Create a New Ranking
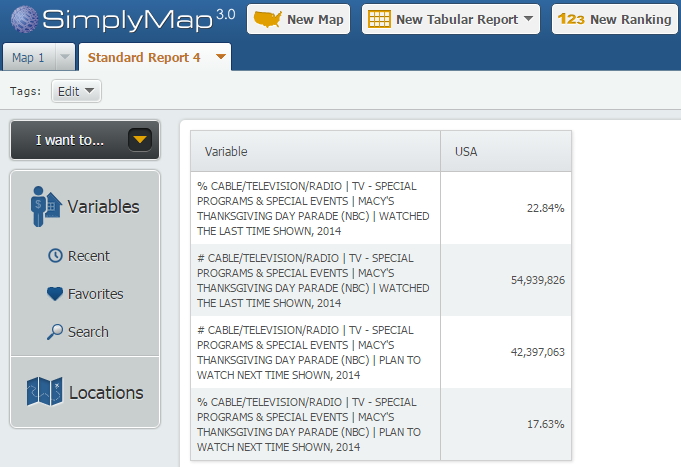681x467 pixels. point(615,19)
